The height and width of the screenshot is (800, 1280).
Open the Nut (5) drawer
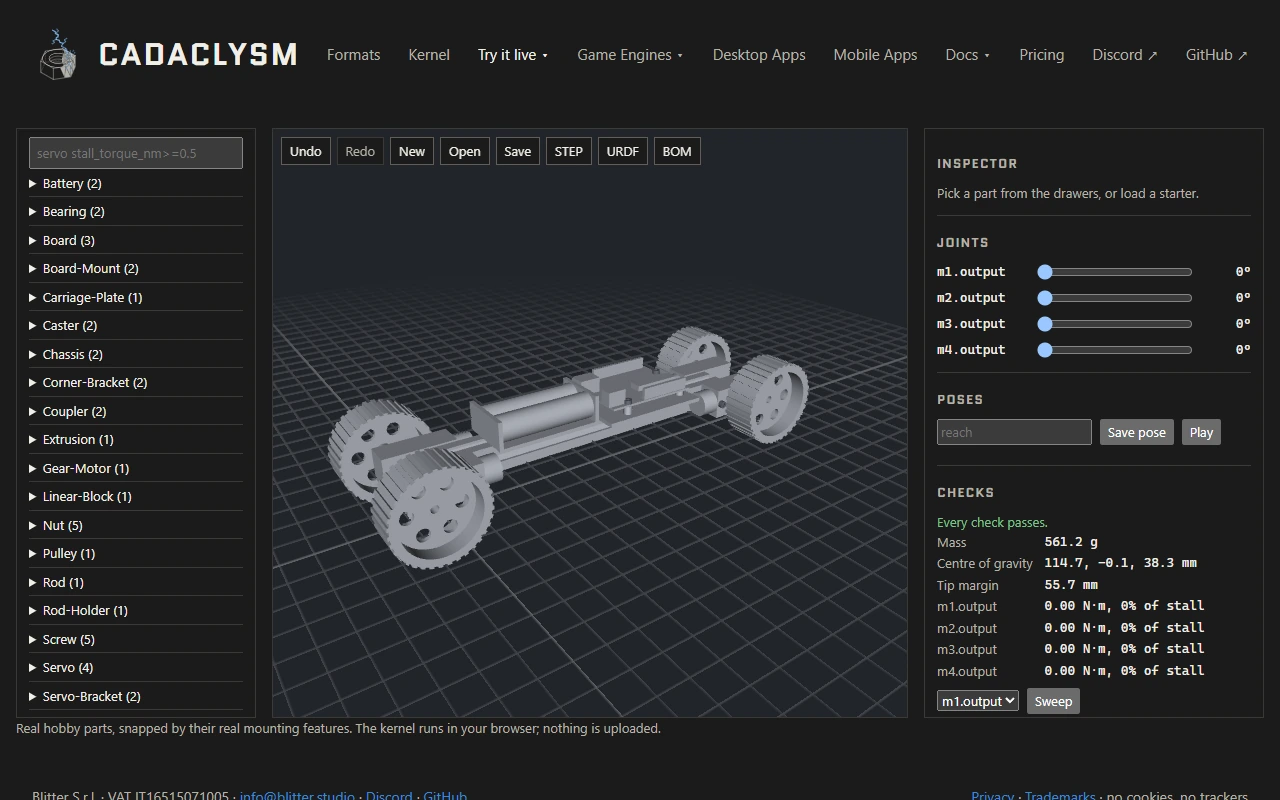click(x=136, y=526)
